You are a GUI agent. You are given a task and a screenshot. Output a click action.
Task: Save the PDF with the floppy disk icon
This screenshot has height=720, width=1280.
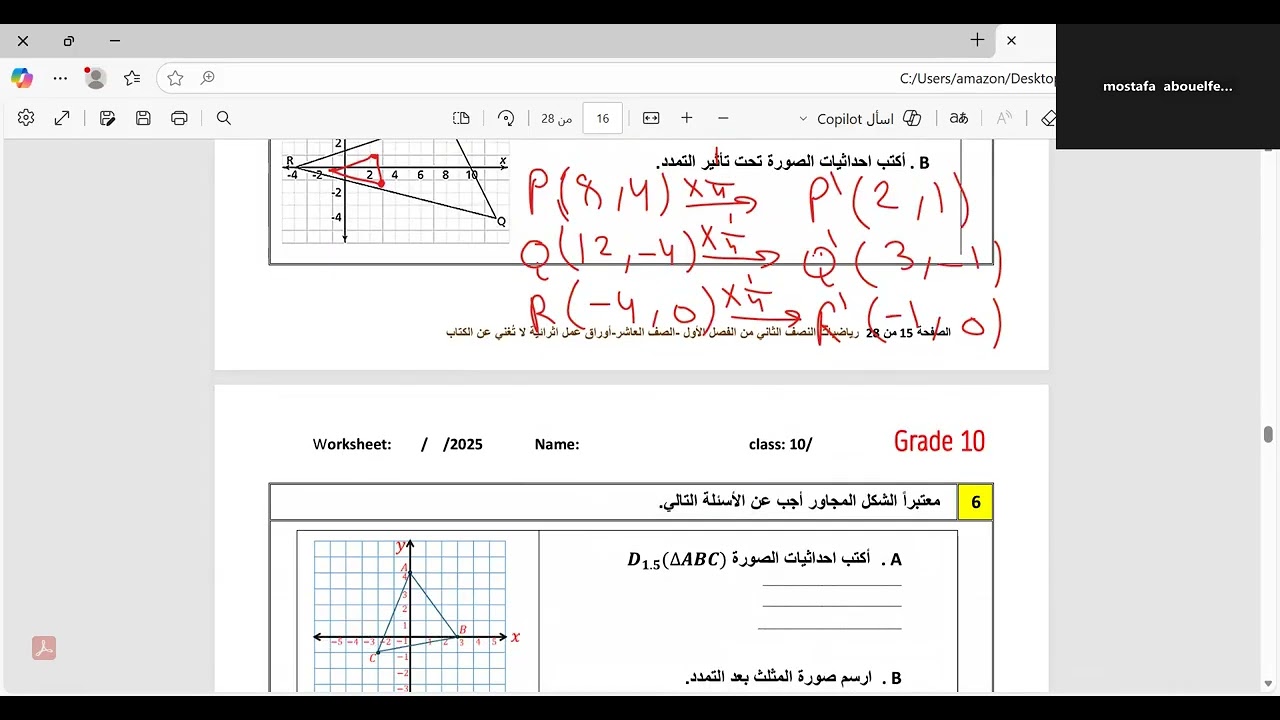[143, 118]
